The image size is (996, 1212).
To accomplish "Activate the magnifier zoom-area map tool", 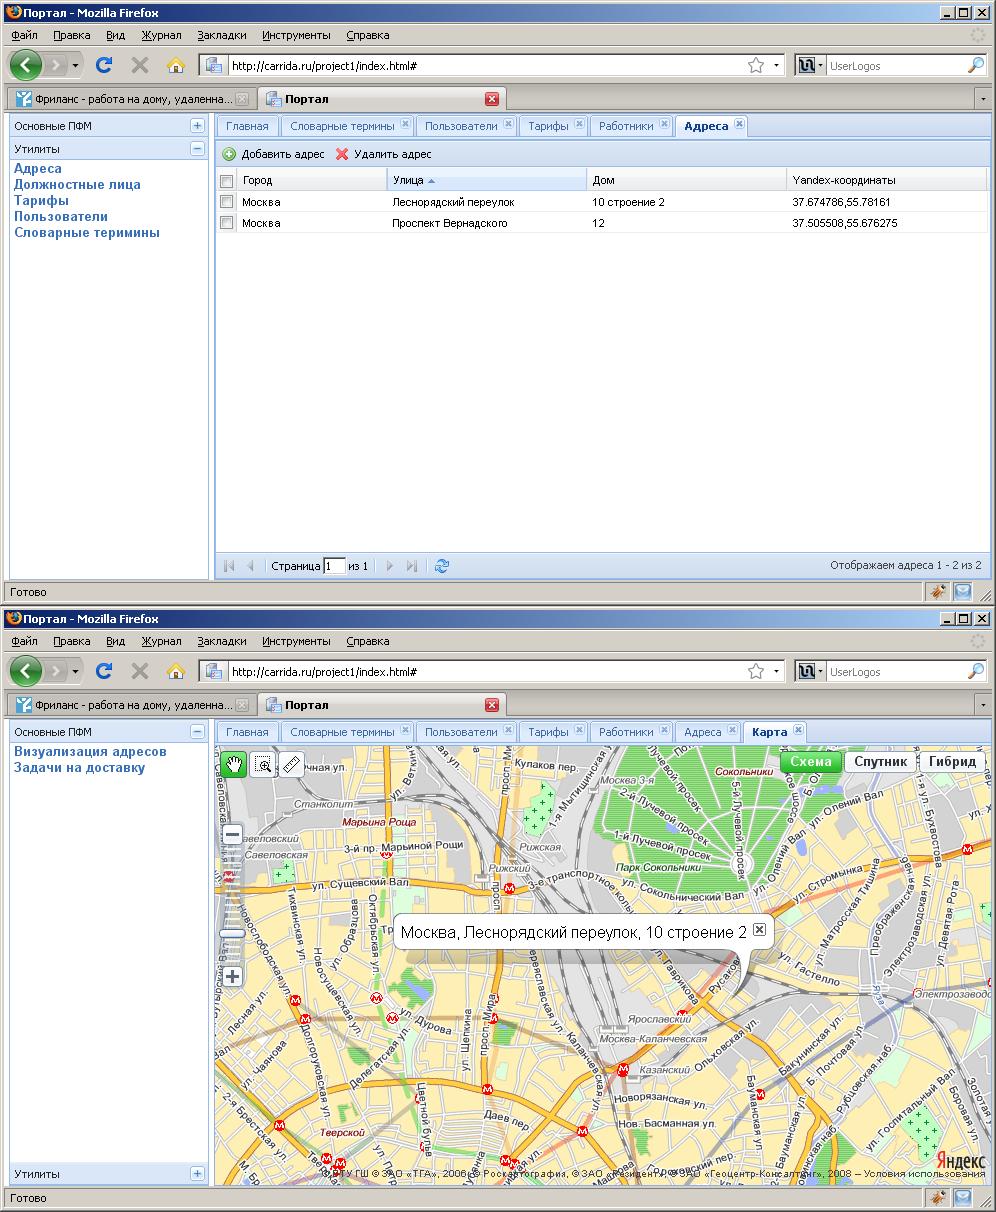I will [x=263, y=765].
